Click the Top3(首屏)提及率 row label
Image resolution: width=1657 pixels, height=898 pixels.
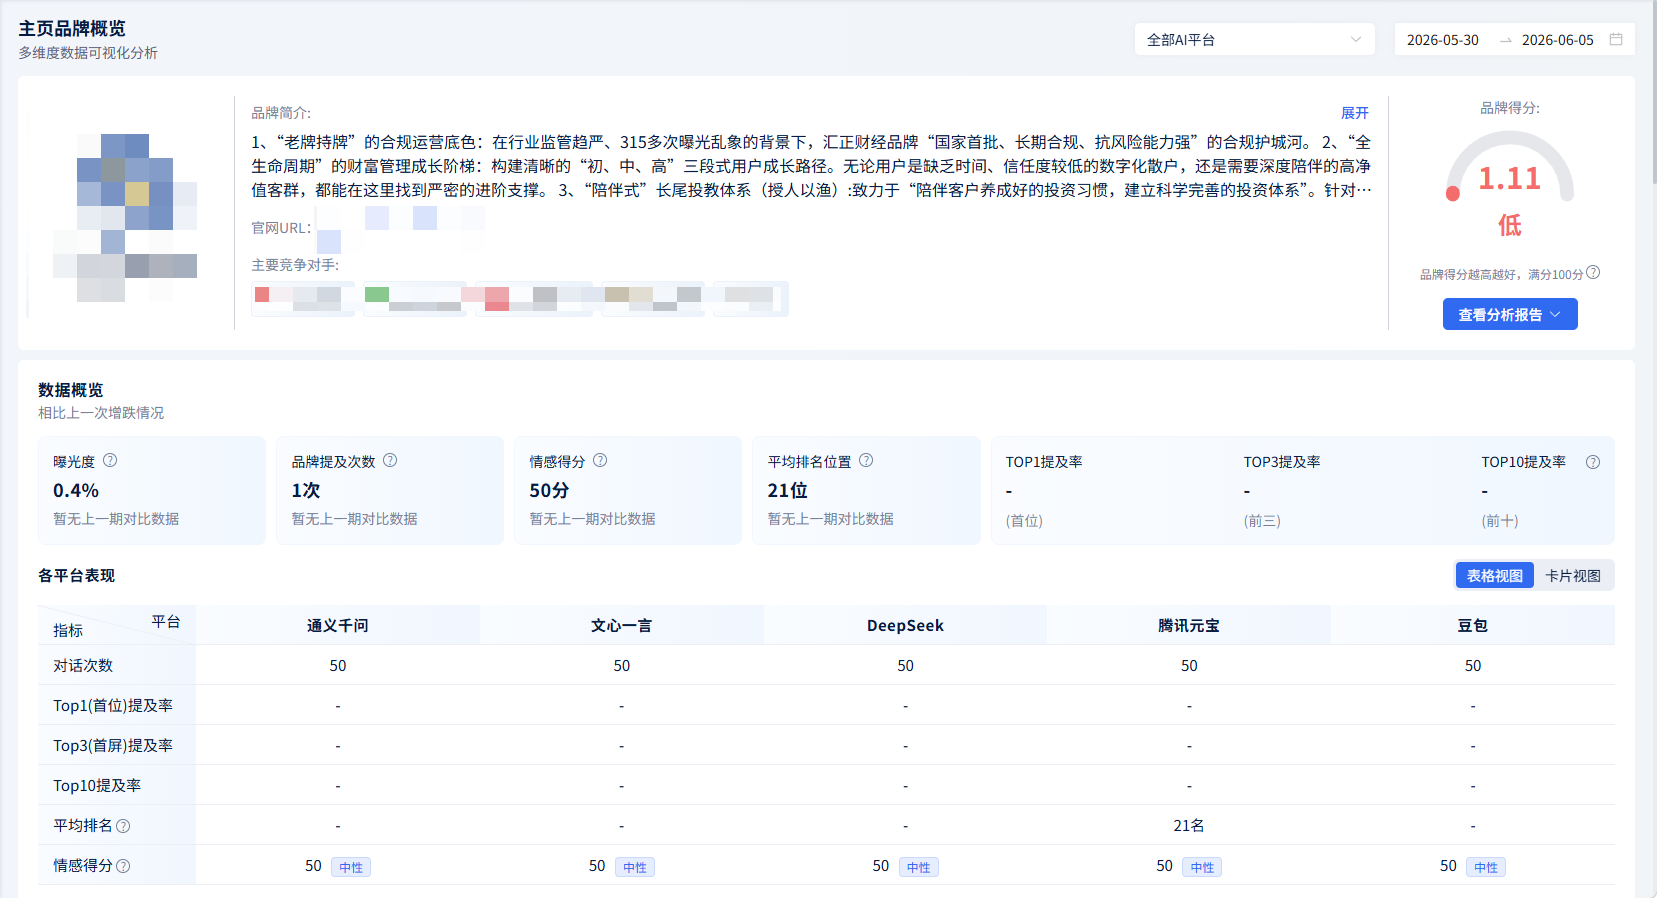[x=113, y=745]
